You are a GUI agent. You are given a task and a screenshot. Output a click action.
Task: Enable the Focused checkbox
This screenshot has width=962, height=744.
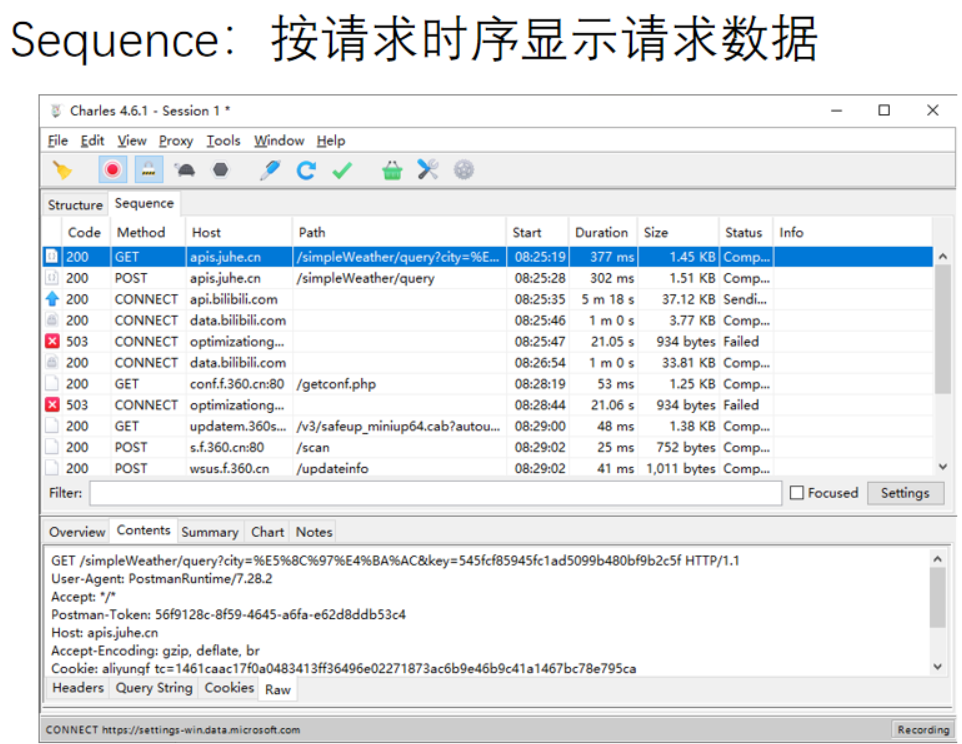pos(797,493)
